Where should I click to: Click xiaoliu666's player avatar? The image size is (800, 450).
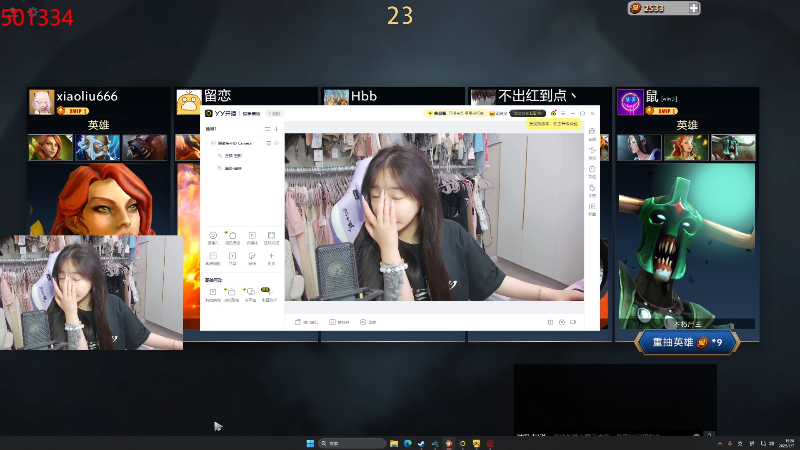(41, 102)
